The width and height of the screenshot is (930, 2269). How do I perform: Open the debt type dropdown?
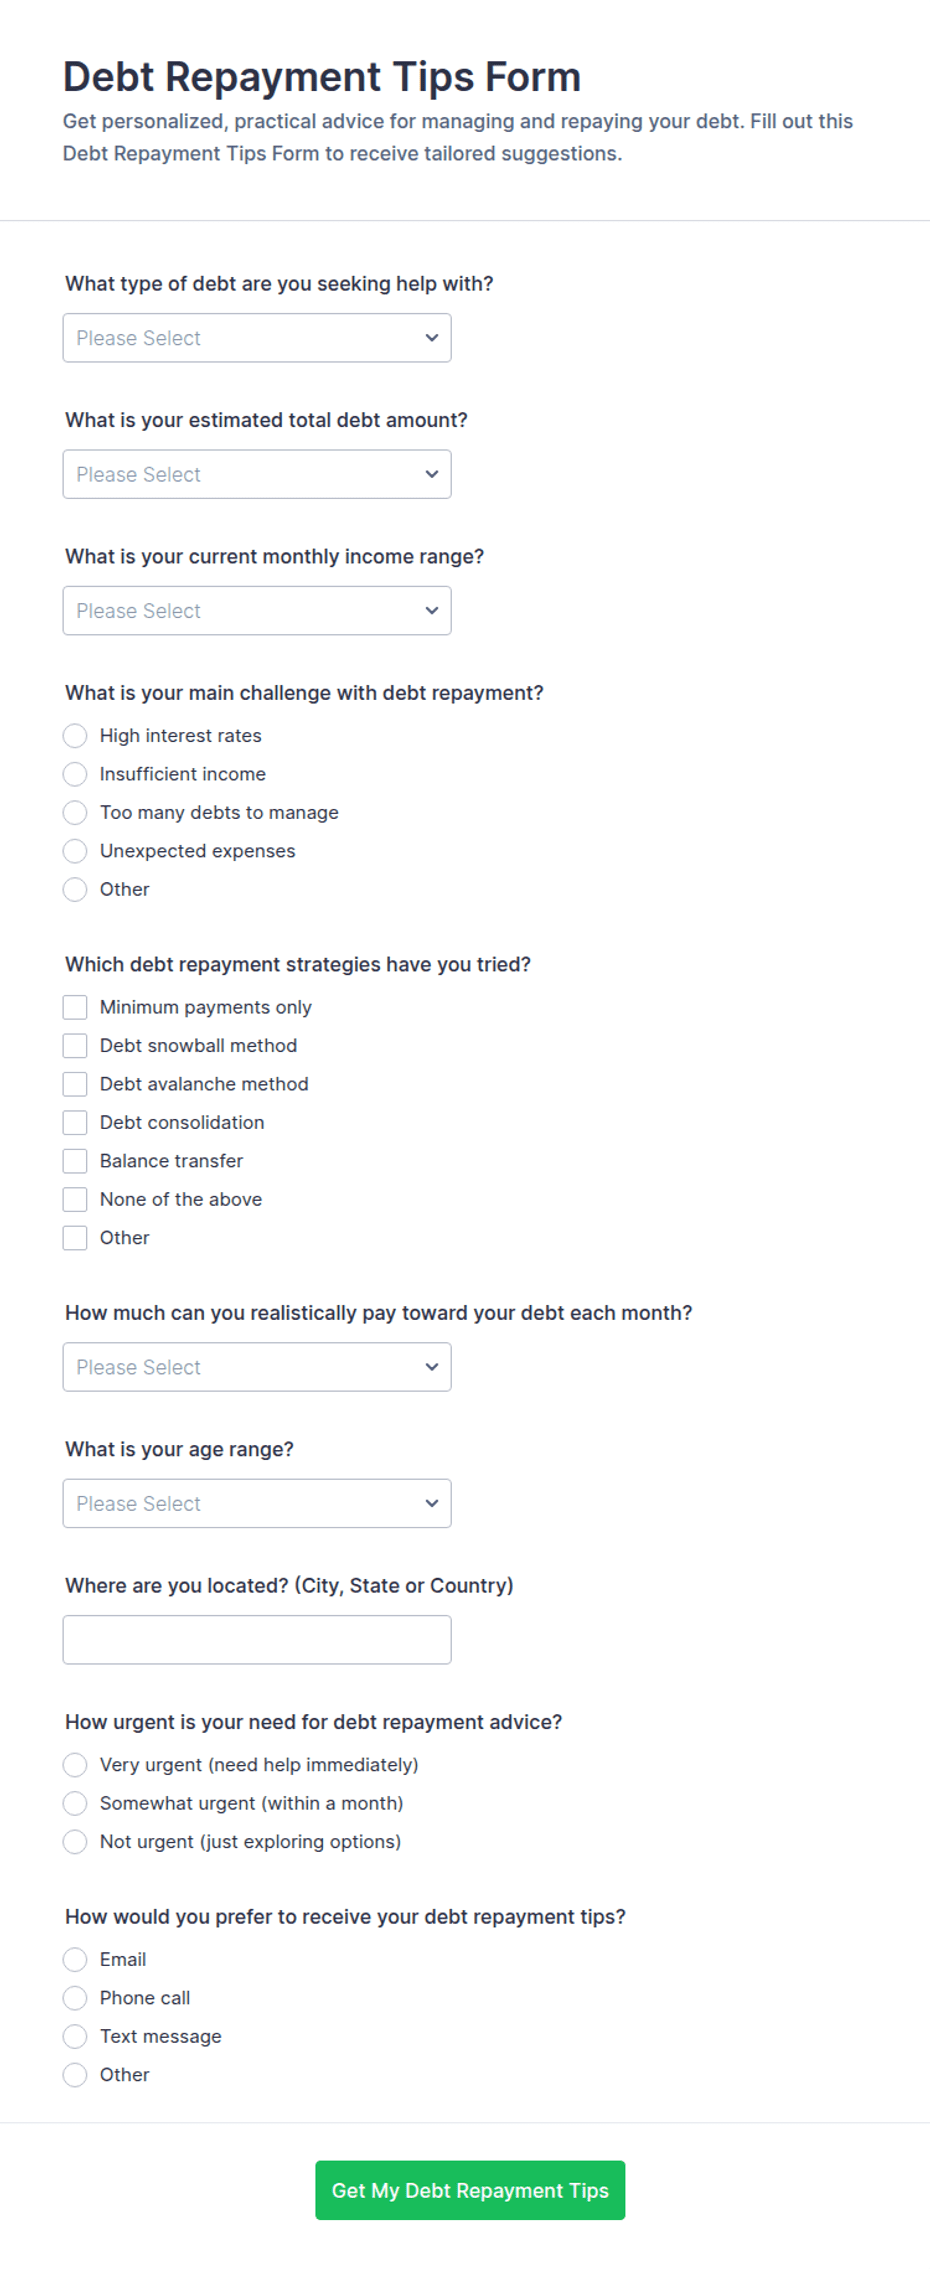click(257, 338)
